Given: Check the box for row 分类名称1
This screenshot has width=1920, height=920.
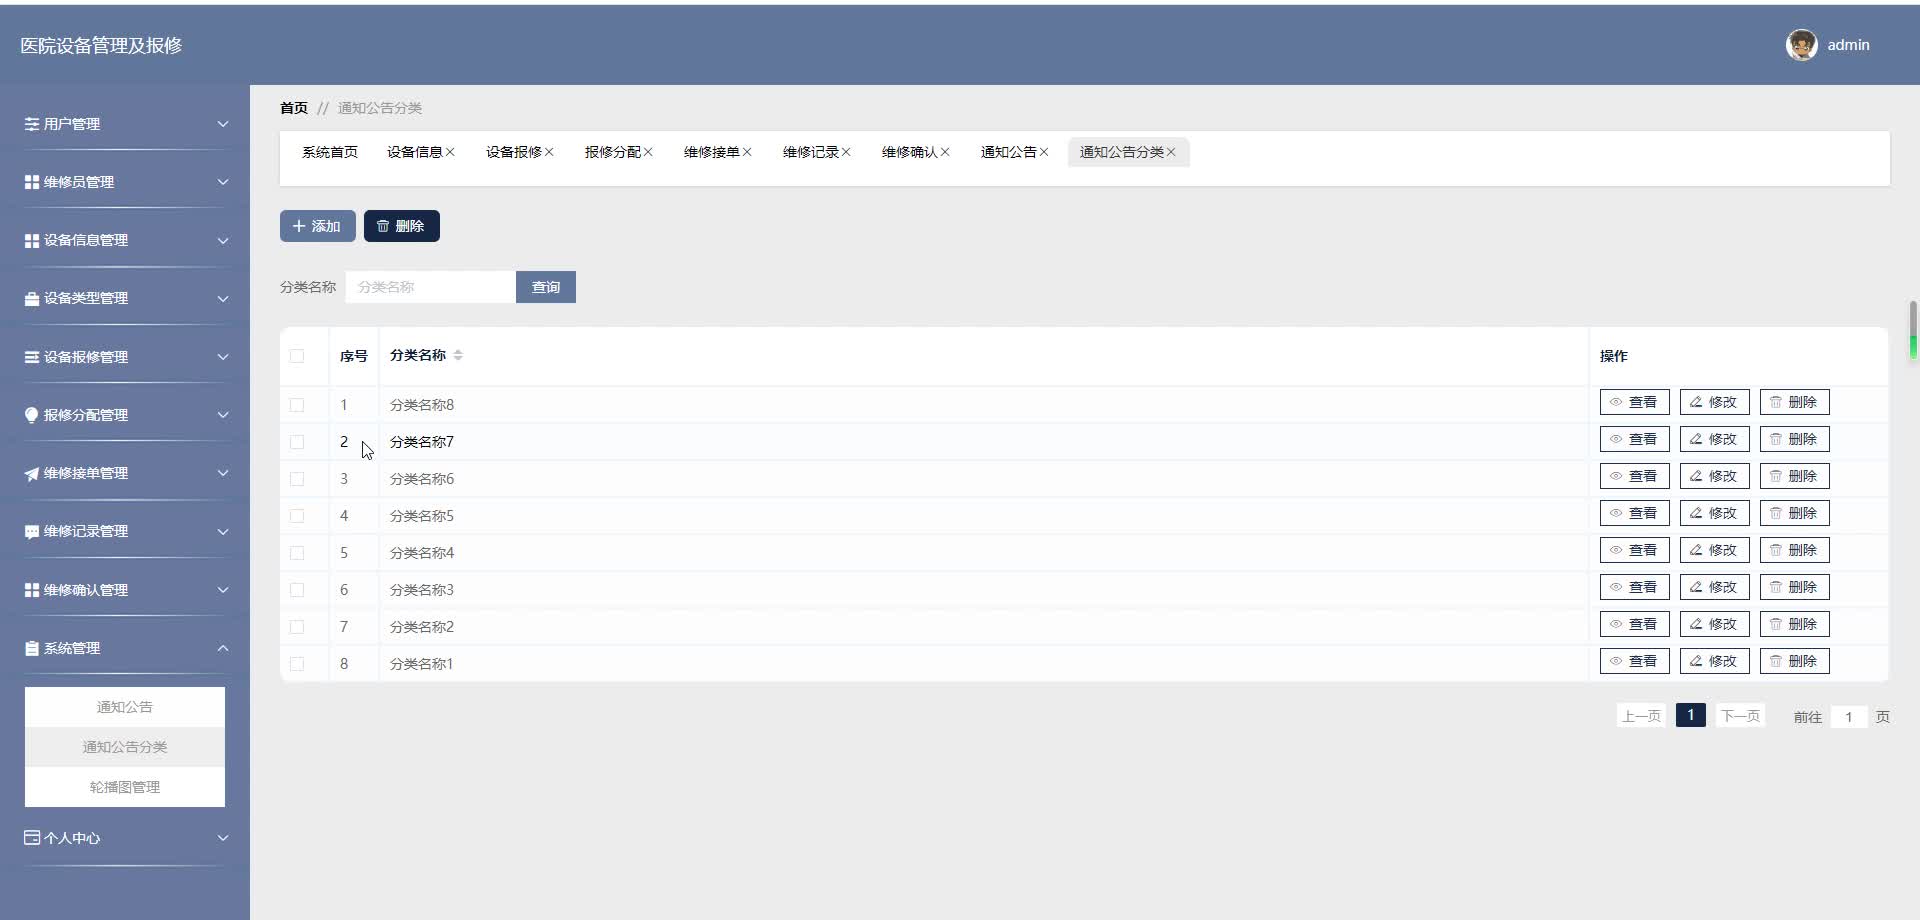Looking at the screenshot, I should (x=297, y=664).
